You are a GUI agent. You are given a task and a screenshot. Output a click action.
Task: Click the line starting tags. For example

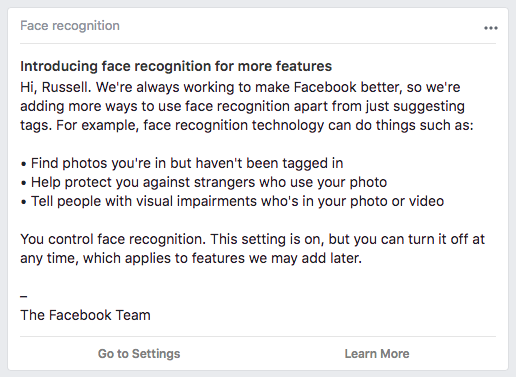click(247, 125)
